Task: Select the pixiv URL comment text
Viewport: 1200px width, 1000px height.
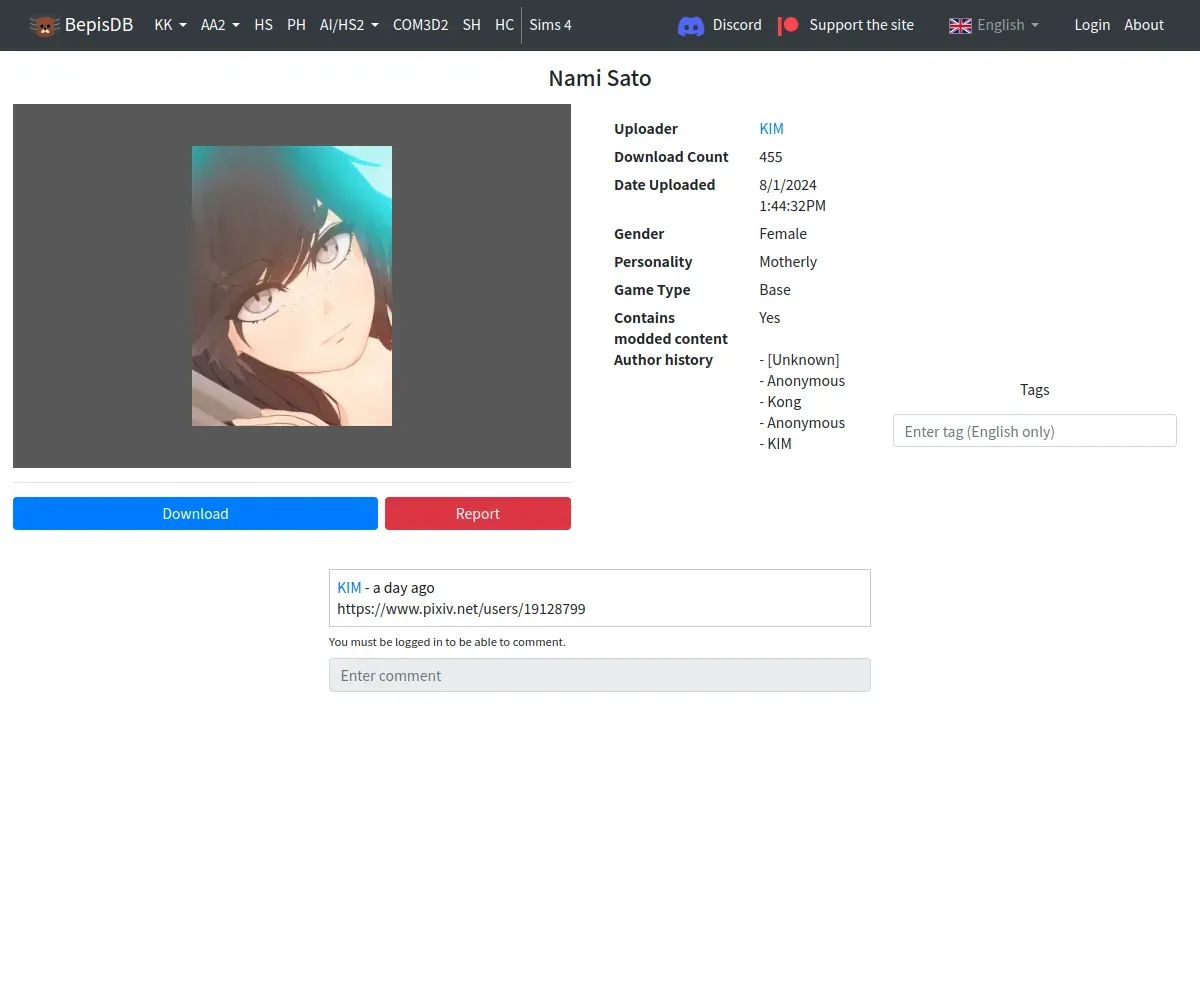Action: click(x=461, y=609)
